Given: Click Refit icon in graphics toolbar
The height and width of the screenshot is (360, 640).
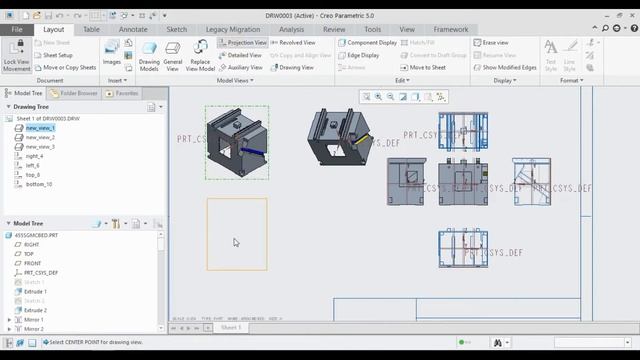Looking at the screenshot, I should (x=366, y=97).
